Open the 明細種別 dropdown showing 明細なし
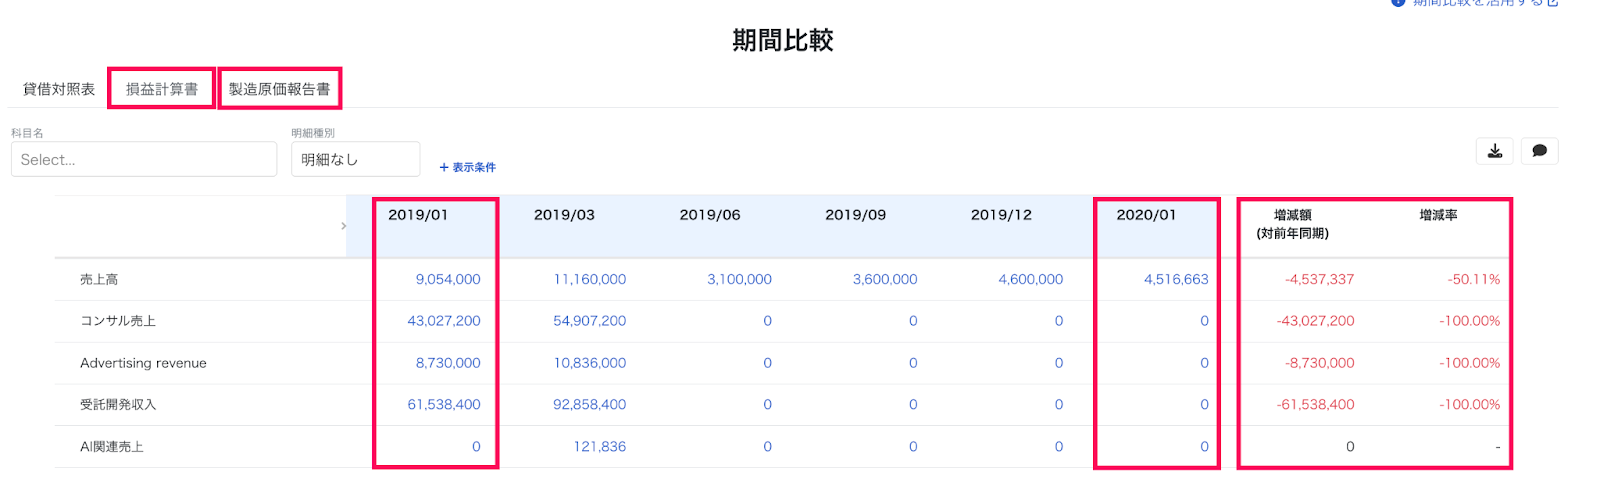Screen dimensions: 1600x479 click(355, 159)
